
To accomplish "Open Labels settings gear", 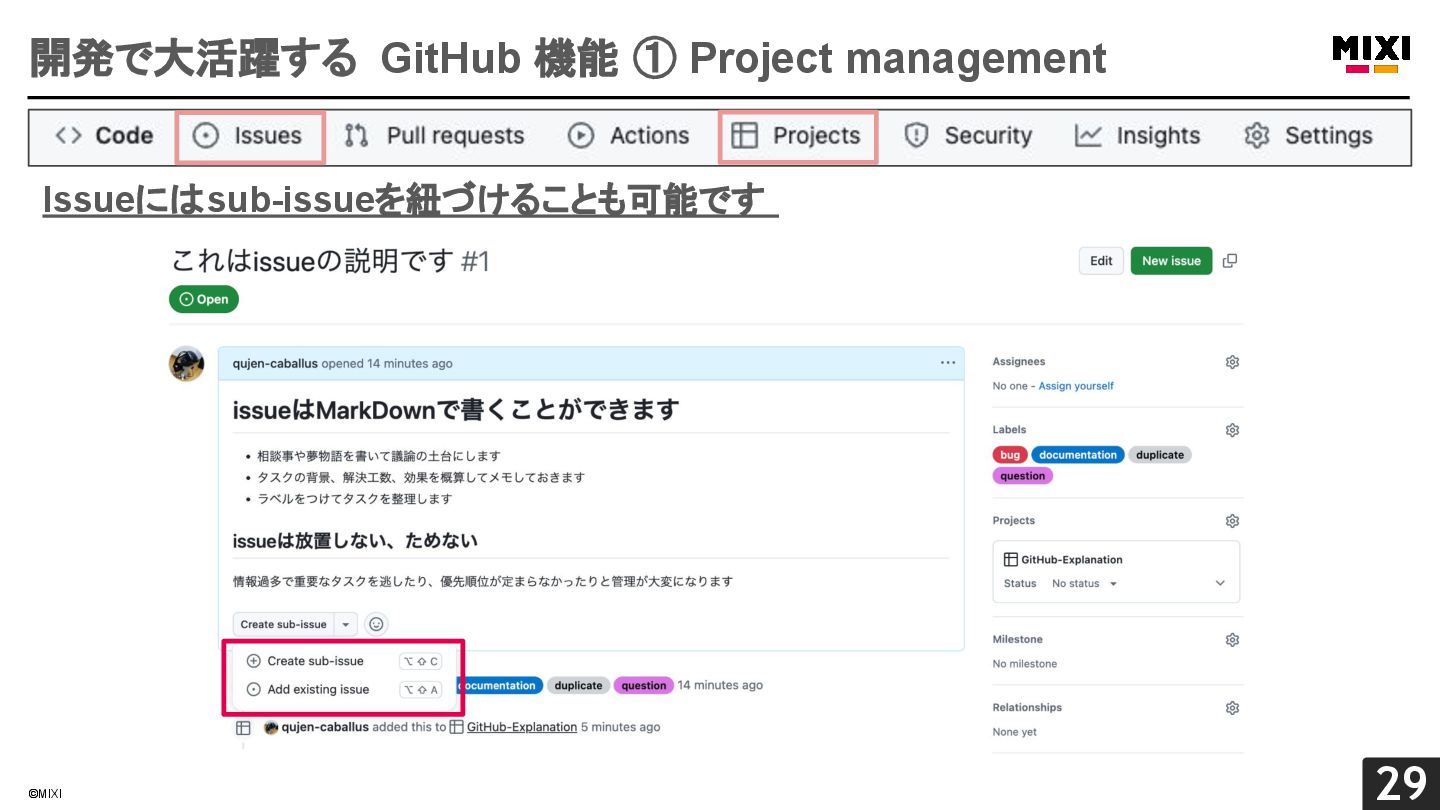I will [1232, 430].
